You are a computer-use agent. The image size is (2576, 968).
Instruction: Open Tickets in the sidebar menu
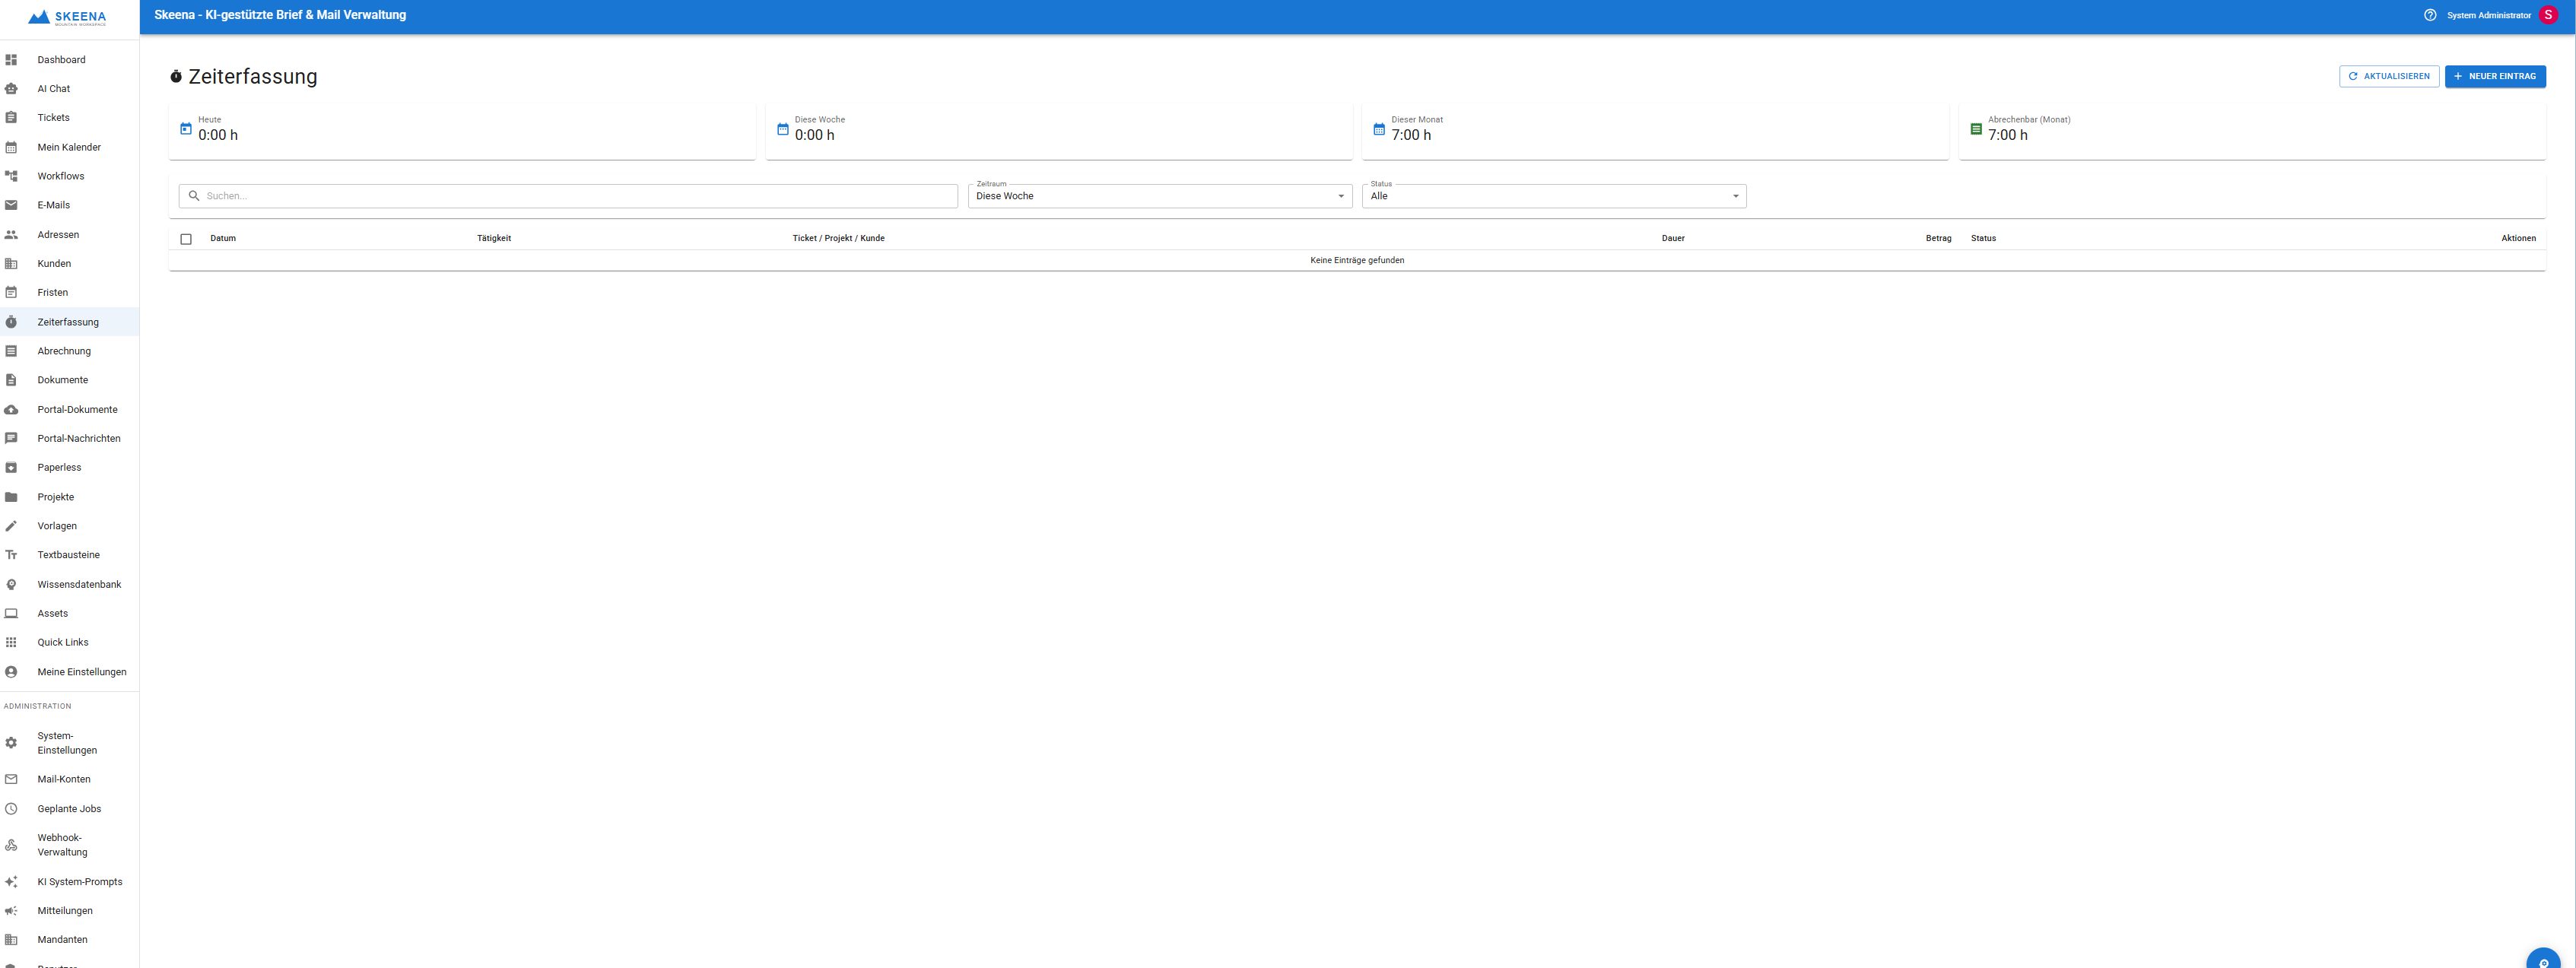[54, 118]
